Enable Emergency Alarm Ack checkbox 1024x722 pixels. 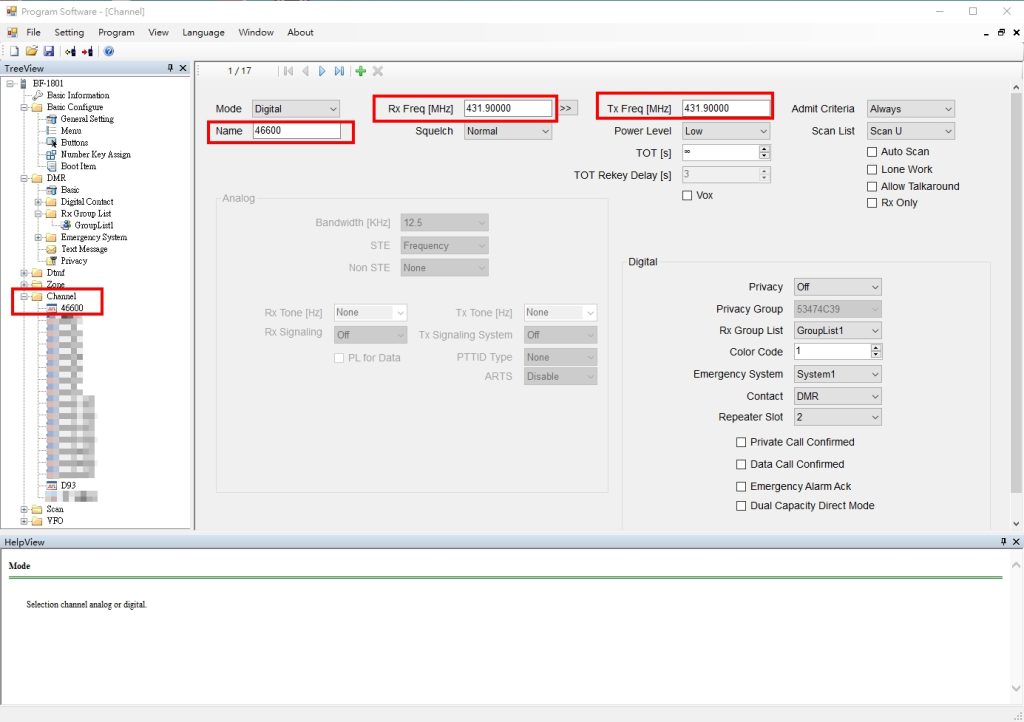(x=741, y=486)
